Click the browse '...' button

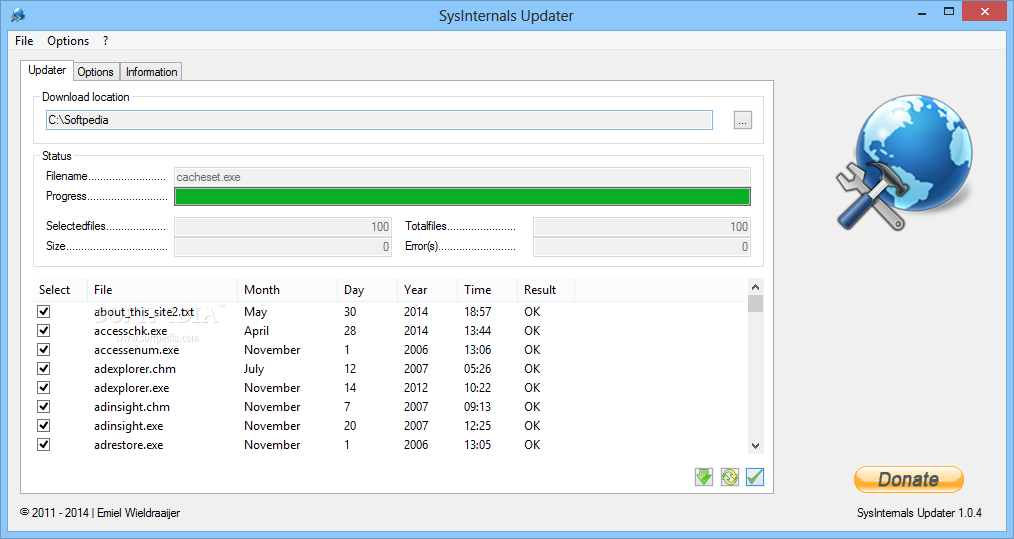point(742,120)
